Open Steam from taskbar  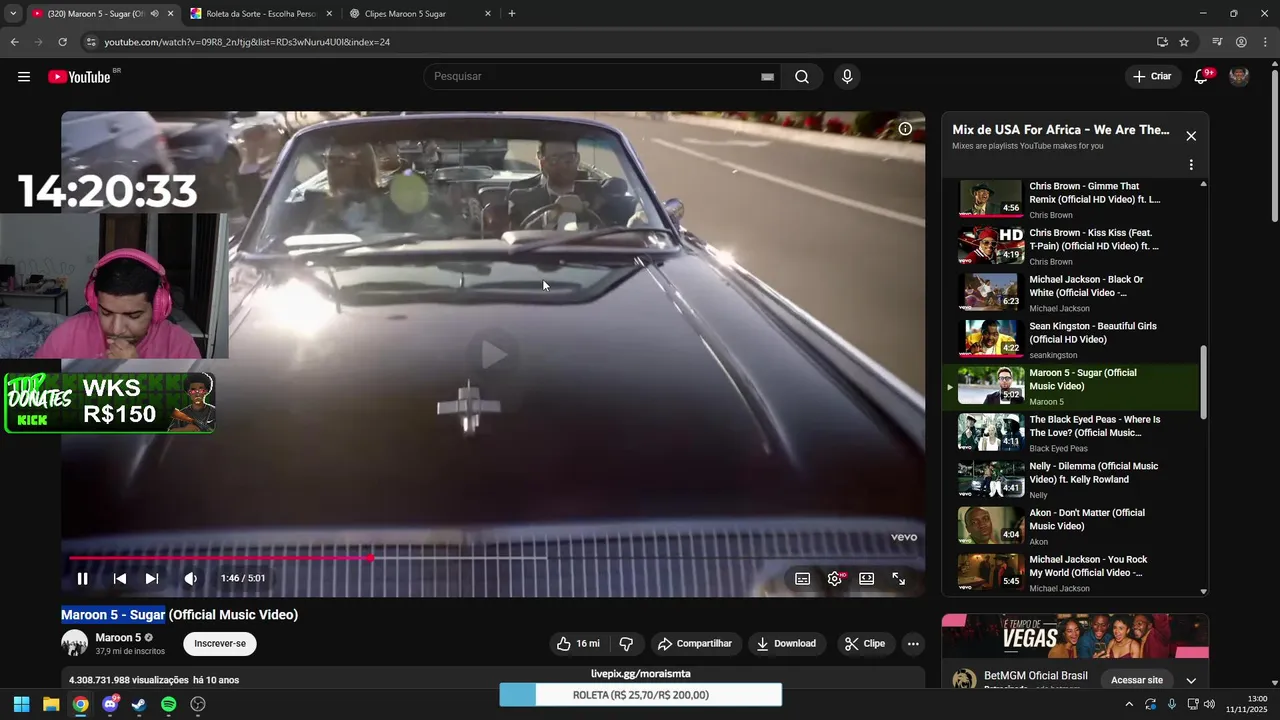[139, 704]
